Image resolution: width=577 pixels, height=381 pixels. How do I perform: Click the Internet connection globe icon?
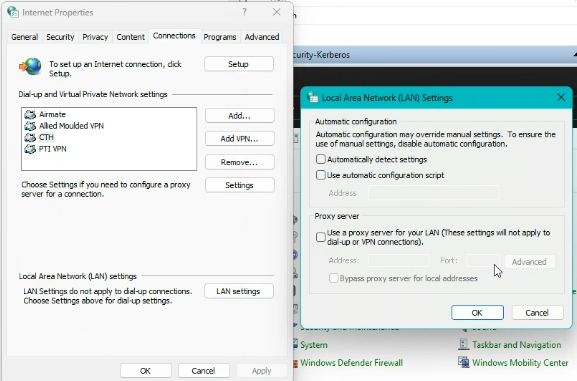[x=30, y=67]
